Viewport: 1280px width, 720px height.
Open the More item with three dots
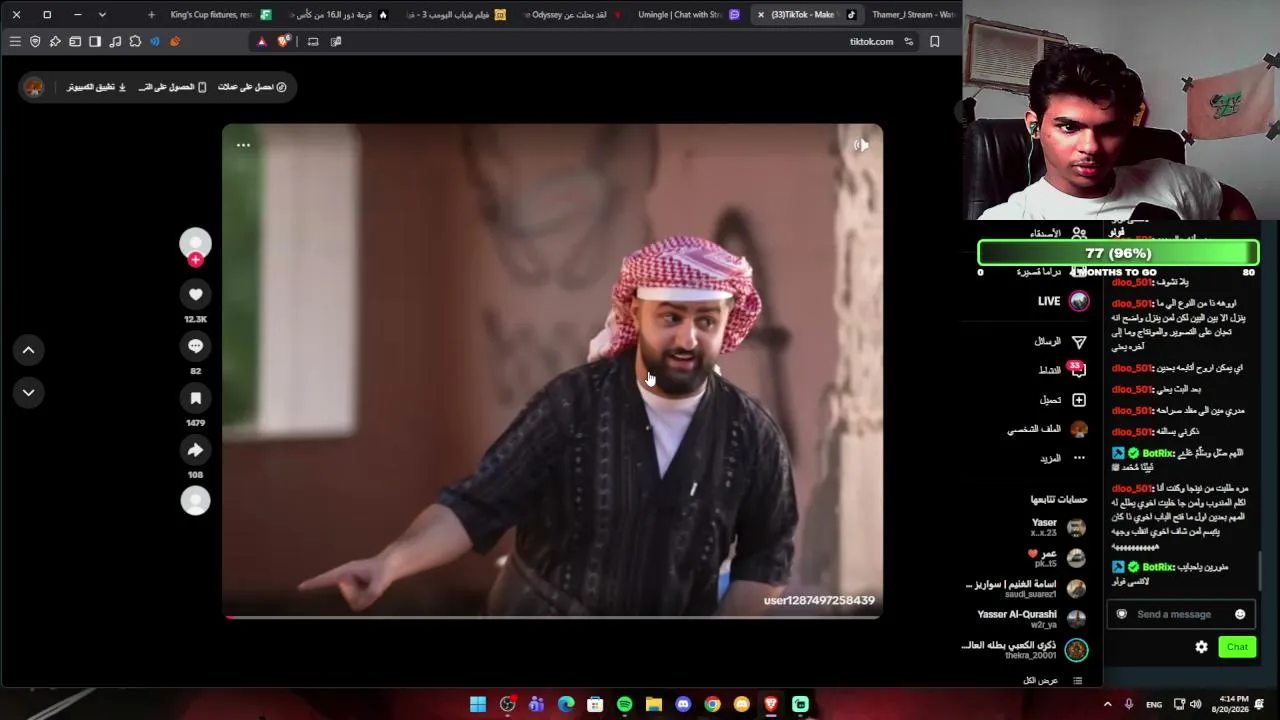pos(1062,458)
